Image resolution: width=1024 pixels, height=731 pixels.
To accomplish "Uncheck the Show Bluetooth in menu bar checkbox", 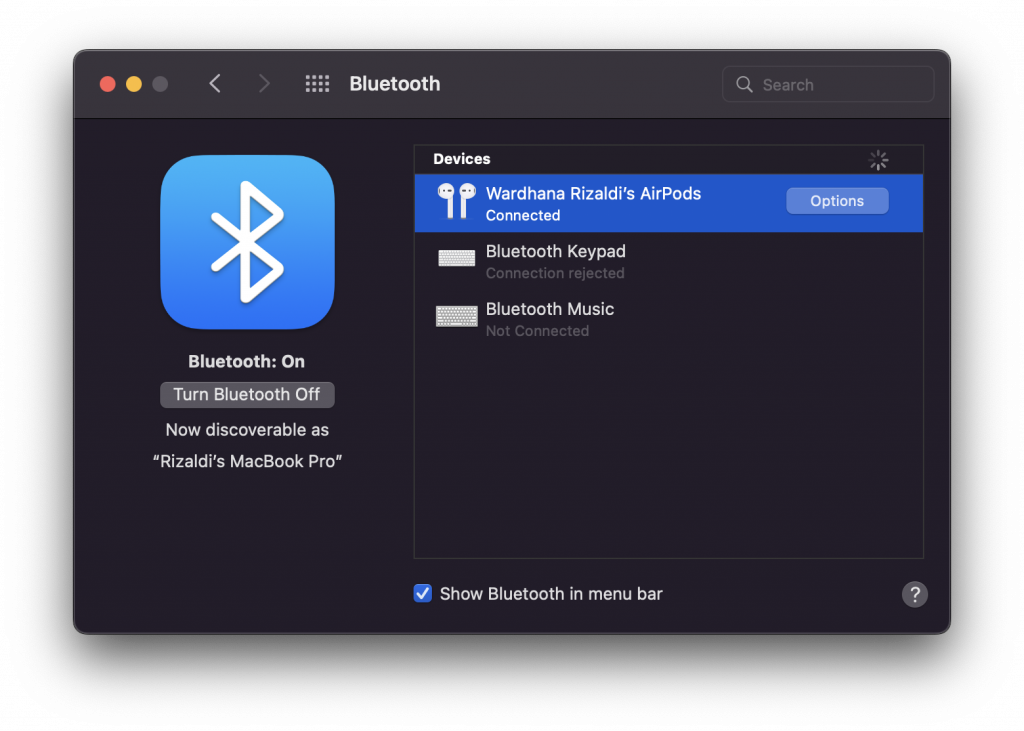I will [x=423, y=594].
